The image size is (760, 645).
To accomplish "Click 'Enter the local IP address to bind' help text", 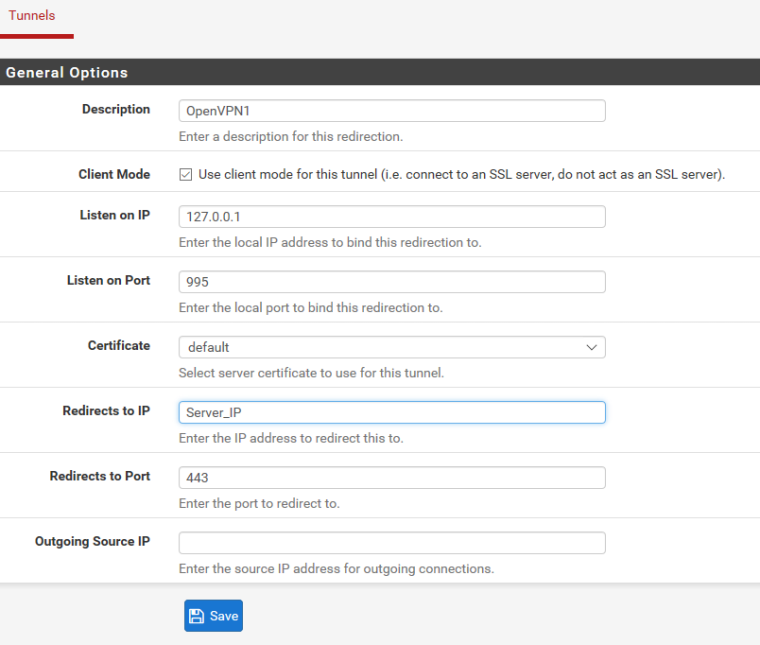I will 330,242.
